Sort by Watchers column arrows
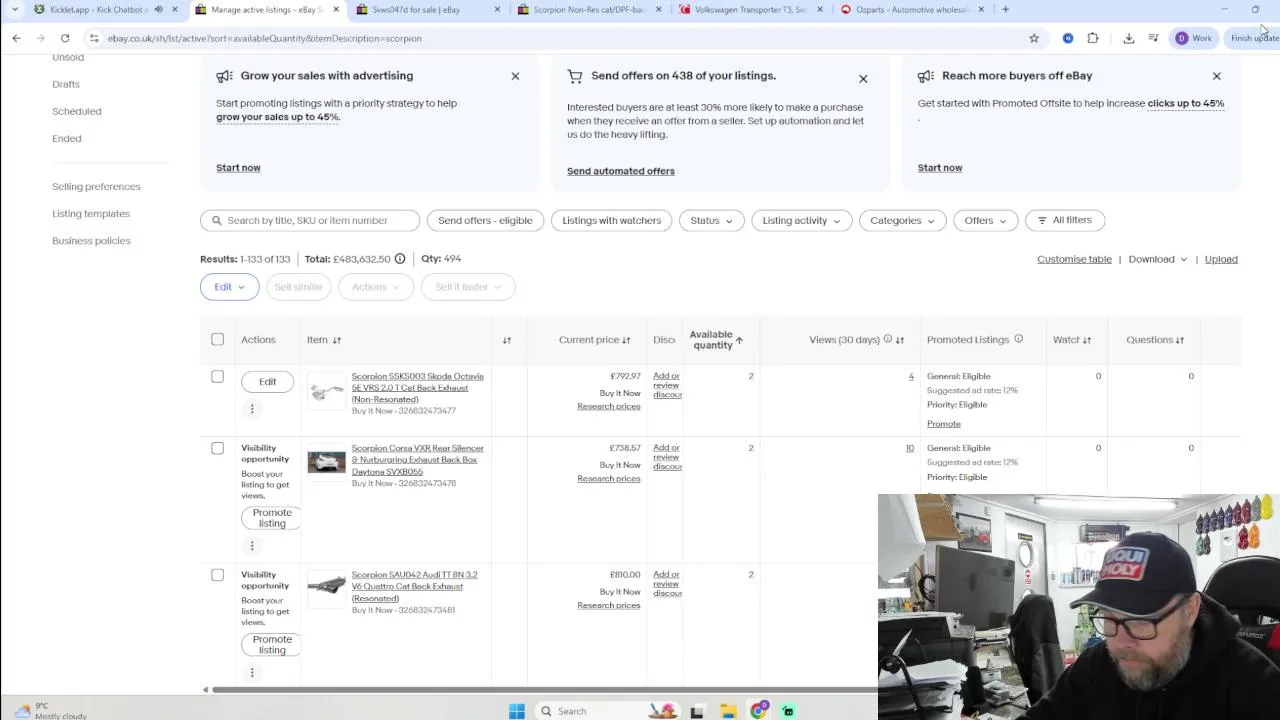This screenshot has height=720, width=1280. [1087, 340]
